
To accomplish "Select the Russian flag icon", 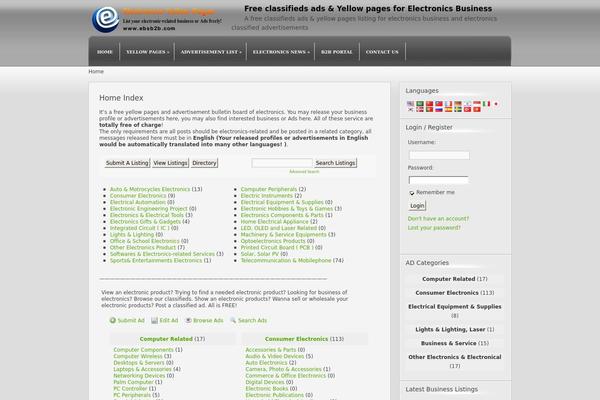I will [x=439, y=109].
